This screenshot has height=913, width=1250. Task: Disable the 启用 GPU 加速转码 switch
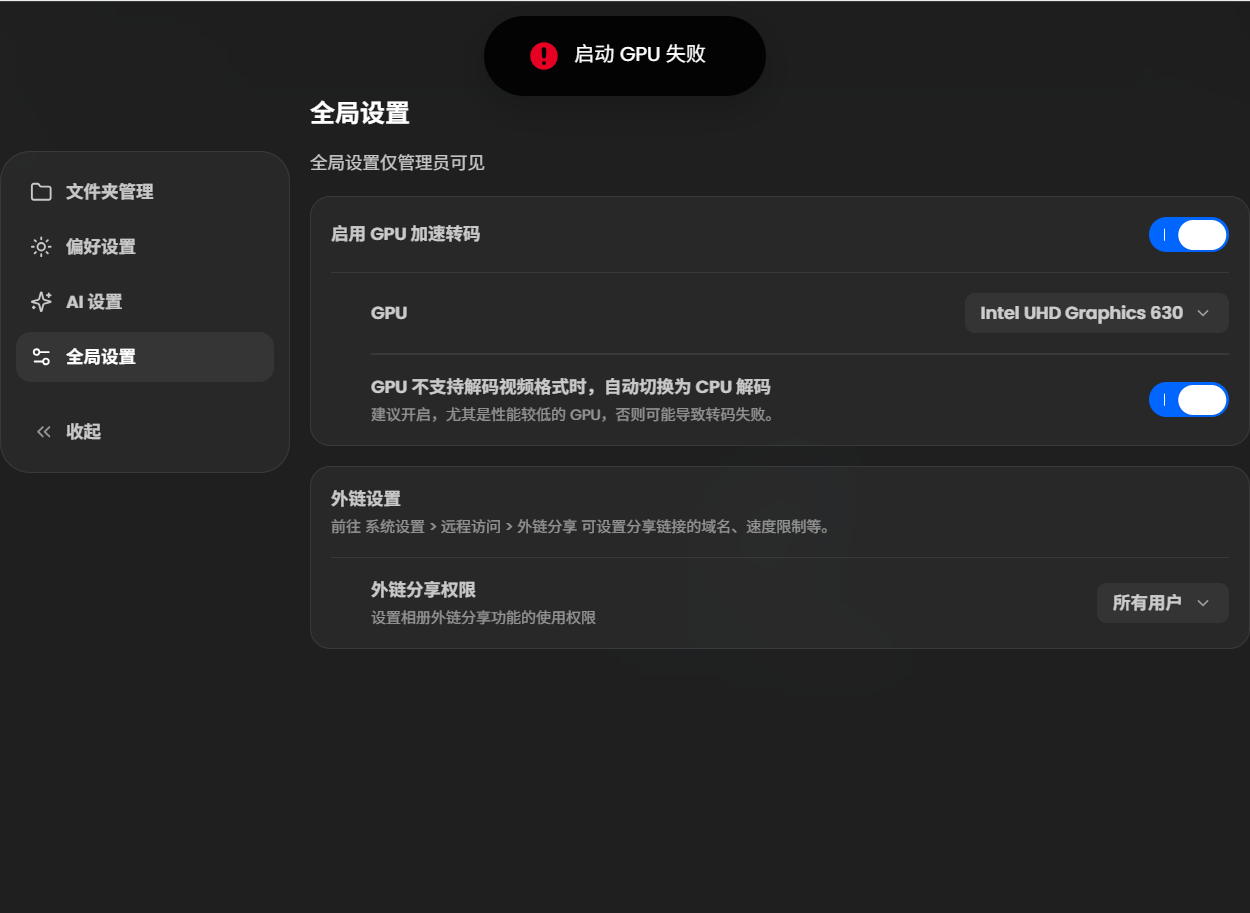(x=1189, y=235)
